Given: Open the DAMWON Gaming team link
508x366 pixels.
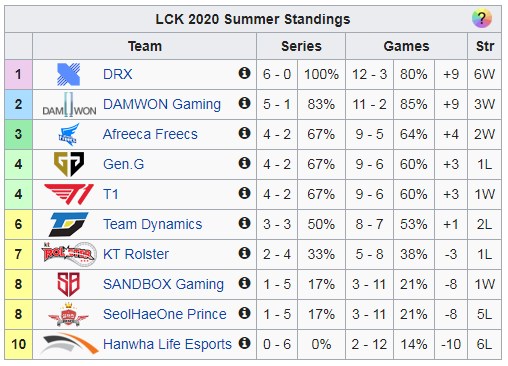Looking at the screenshot, I should point(162,104).
